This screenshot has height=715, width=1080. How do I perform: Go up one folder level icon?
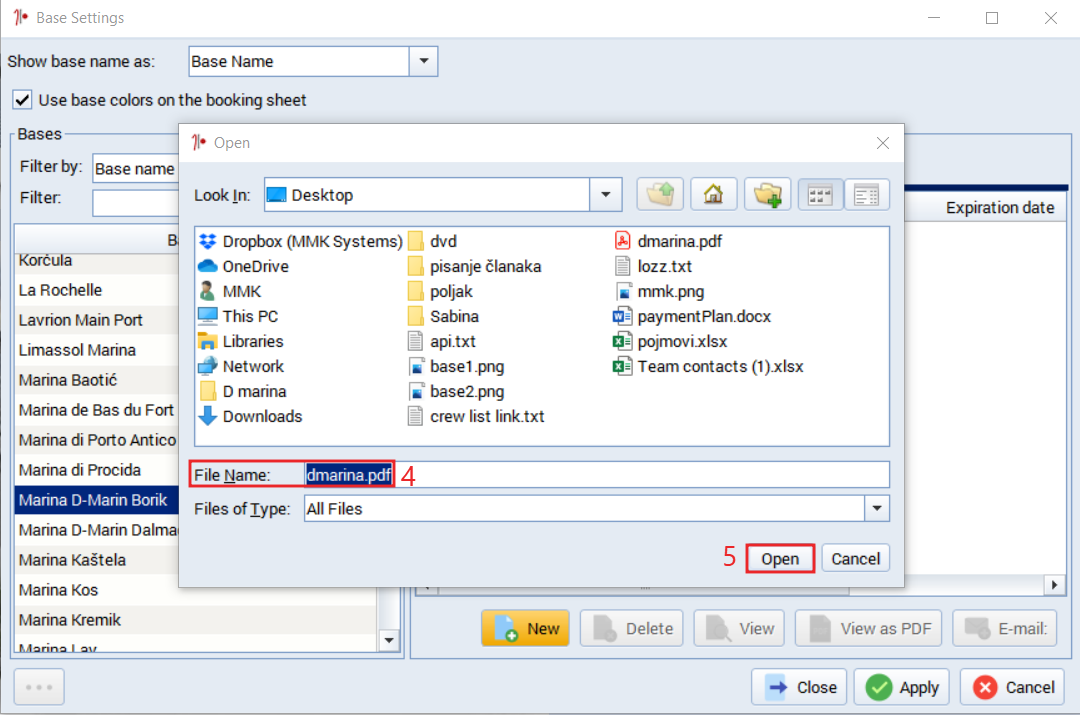point(660,195)
